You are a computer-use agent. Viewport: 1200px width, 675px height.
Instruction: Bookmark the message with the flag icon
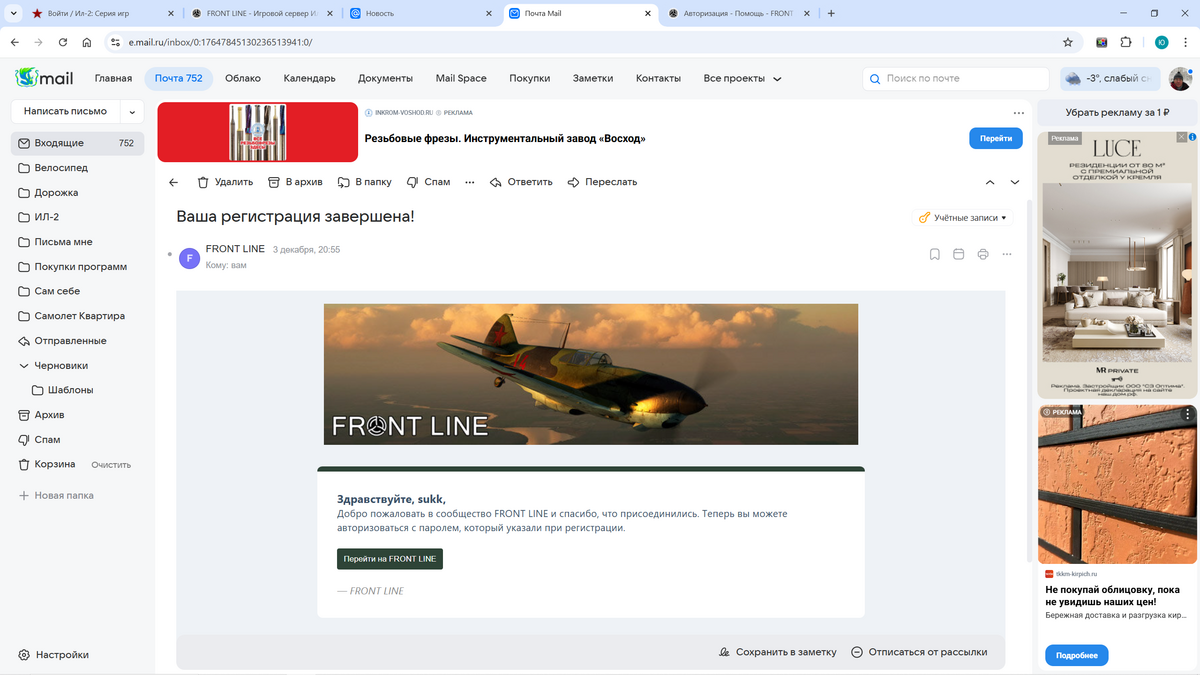[x=934, y=254]
